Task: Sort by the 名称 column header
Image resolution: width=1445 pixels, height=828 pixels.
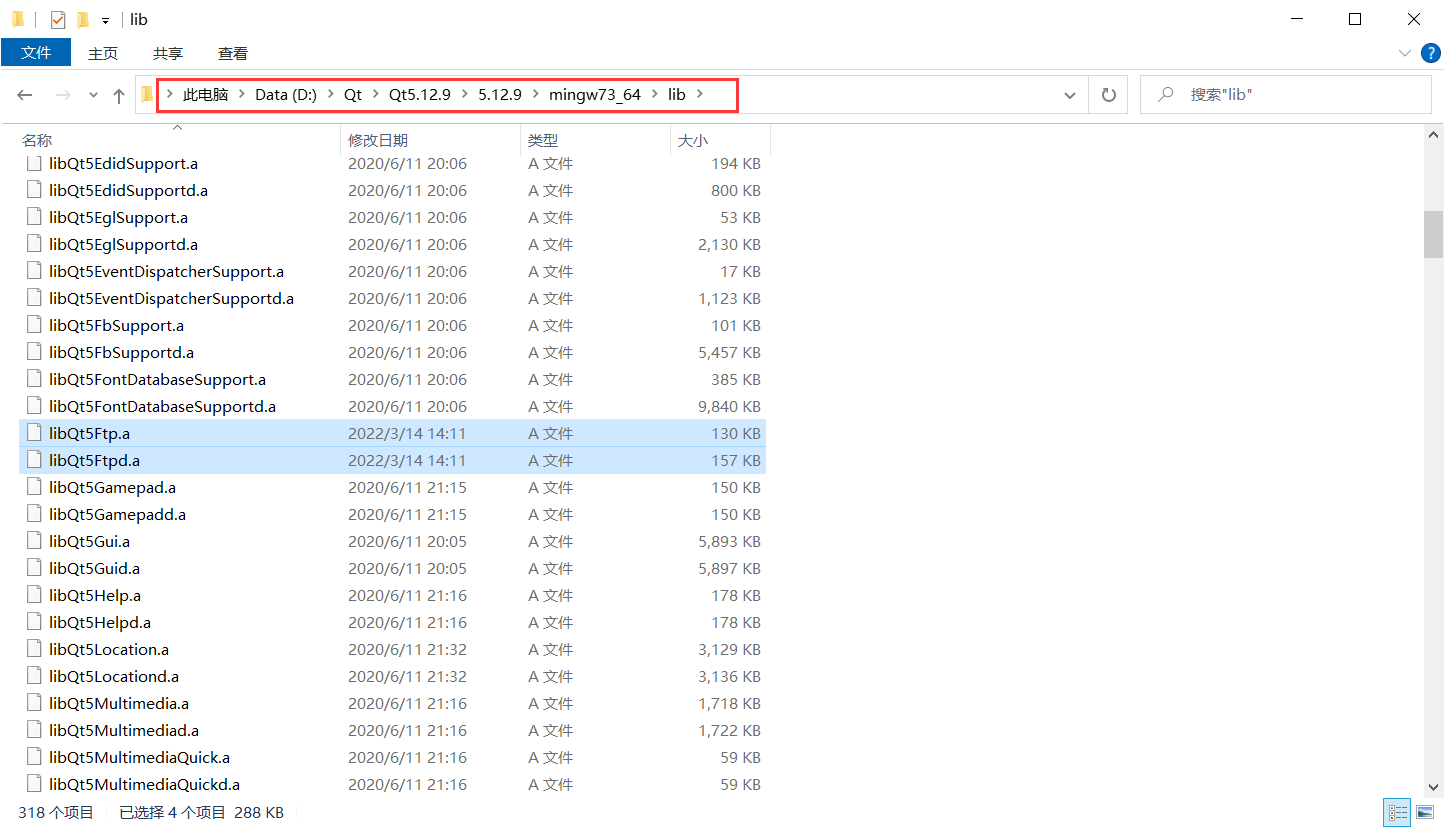Action: [180, 141]
